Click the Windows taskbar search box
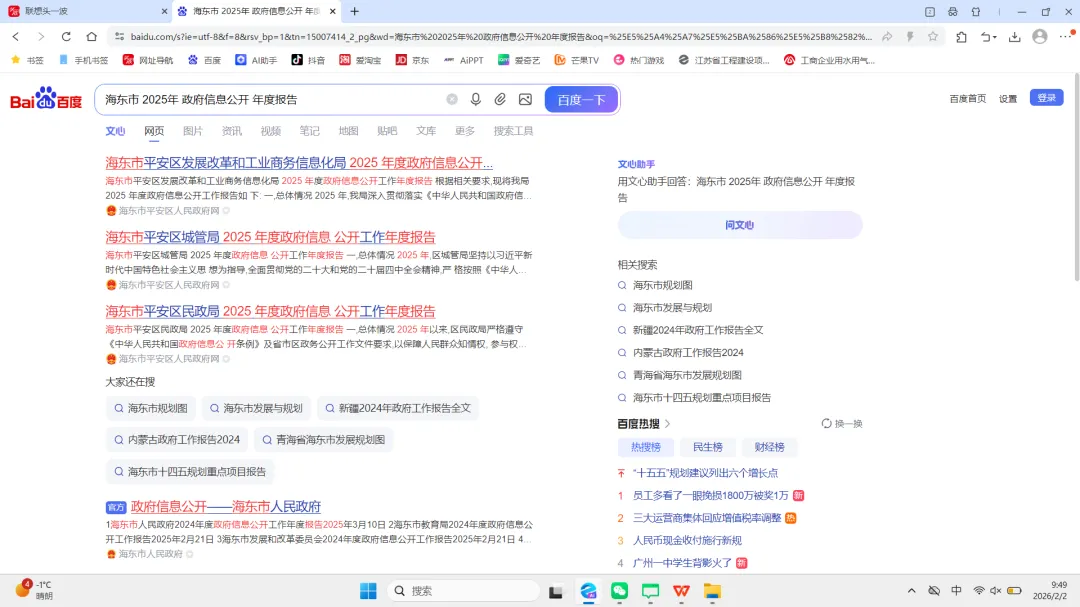 coord(464,591)
